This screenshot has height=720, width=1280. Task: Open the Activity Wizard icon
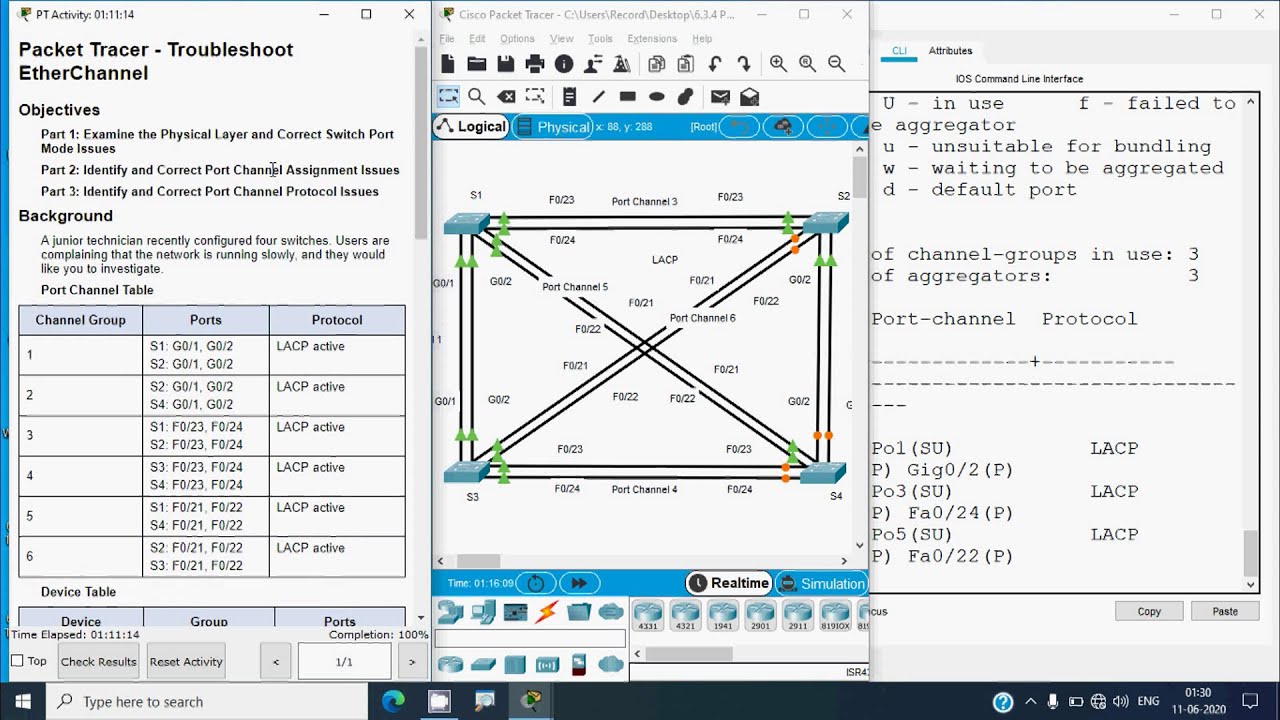pyautogui.click(x=622, y=64)
